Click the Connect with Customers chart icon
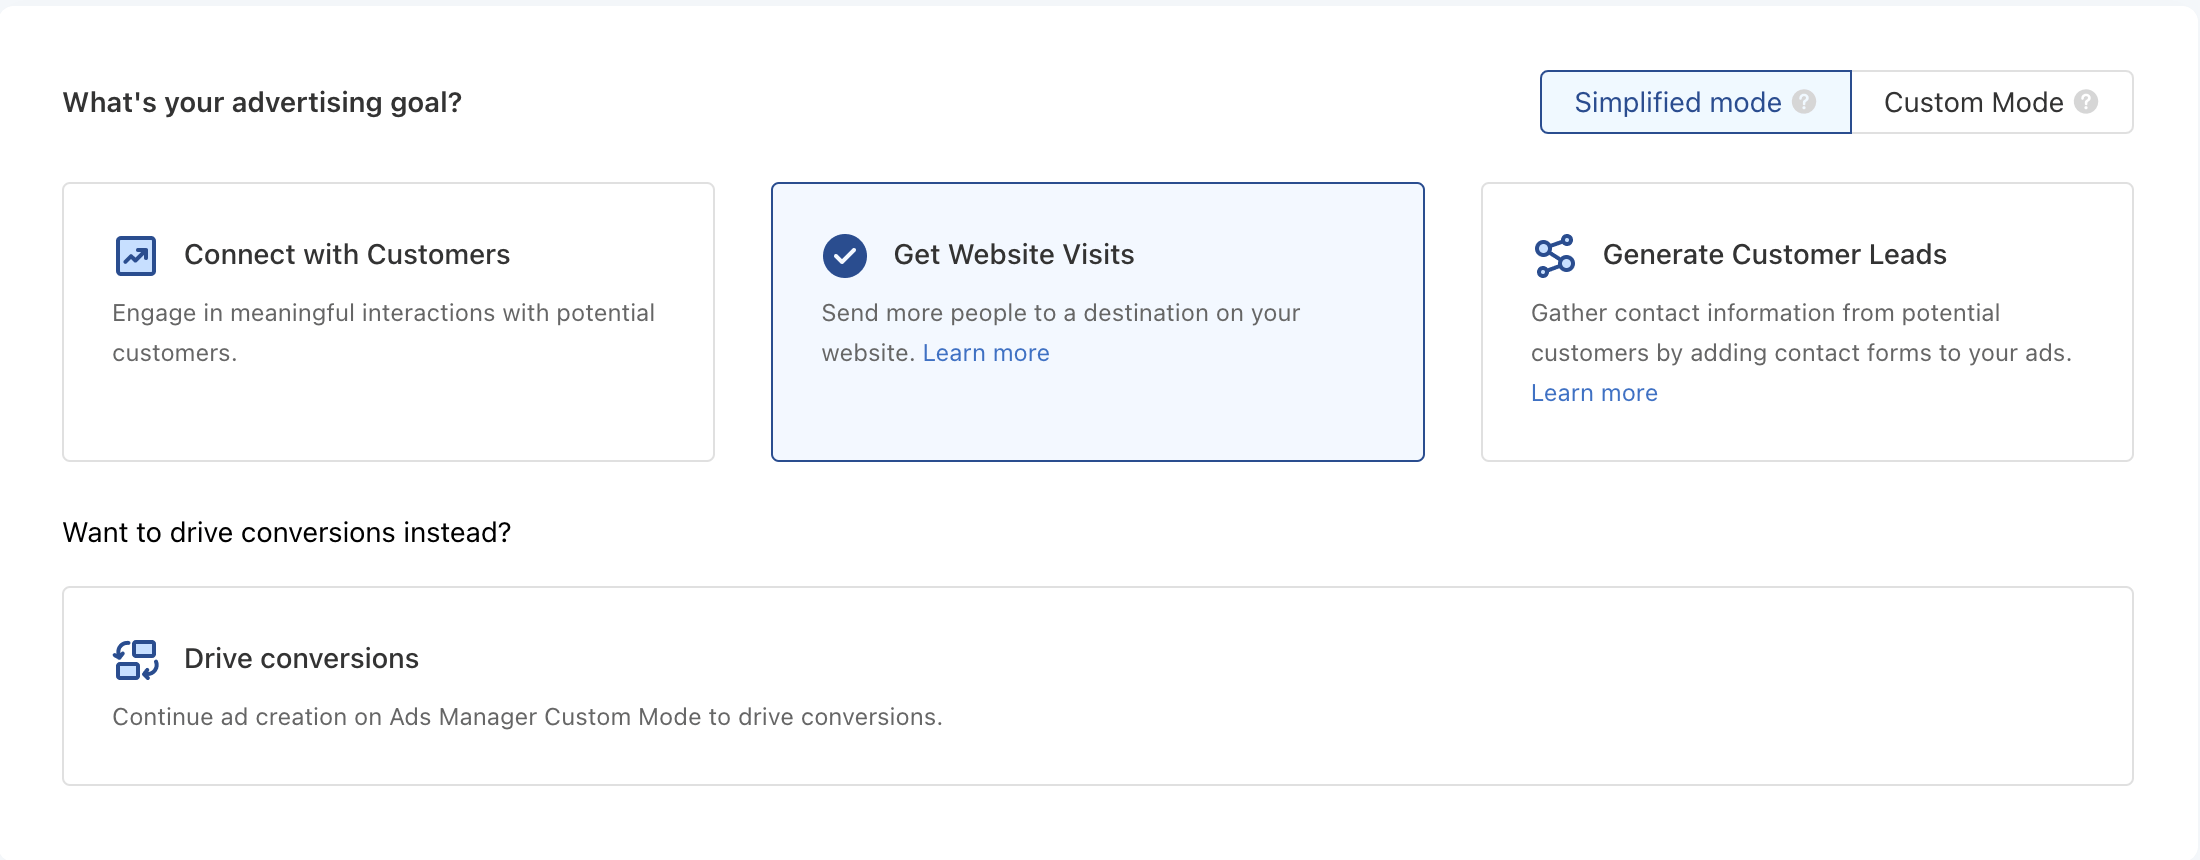This screenshot has width=2200, height=860. click(136, 256)
